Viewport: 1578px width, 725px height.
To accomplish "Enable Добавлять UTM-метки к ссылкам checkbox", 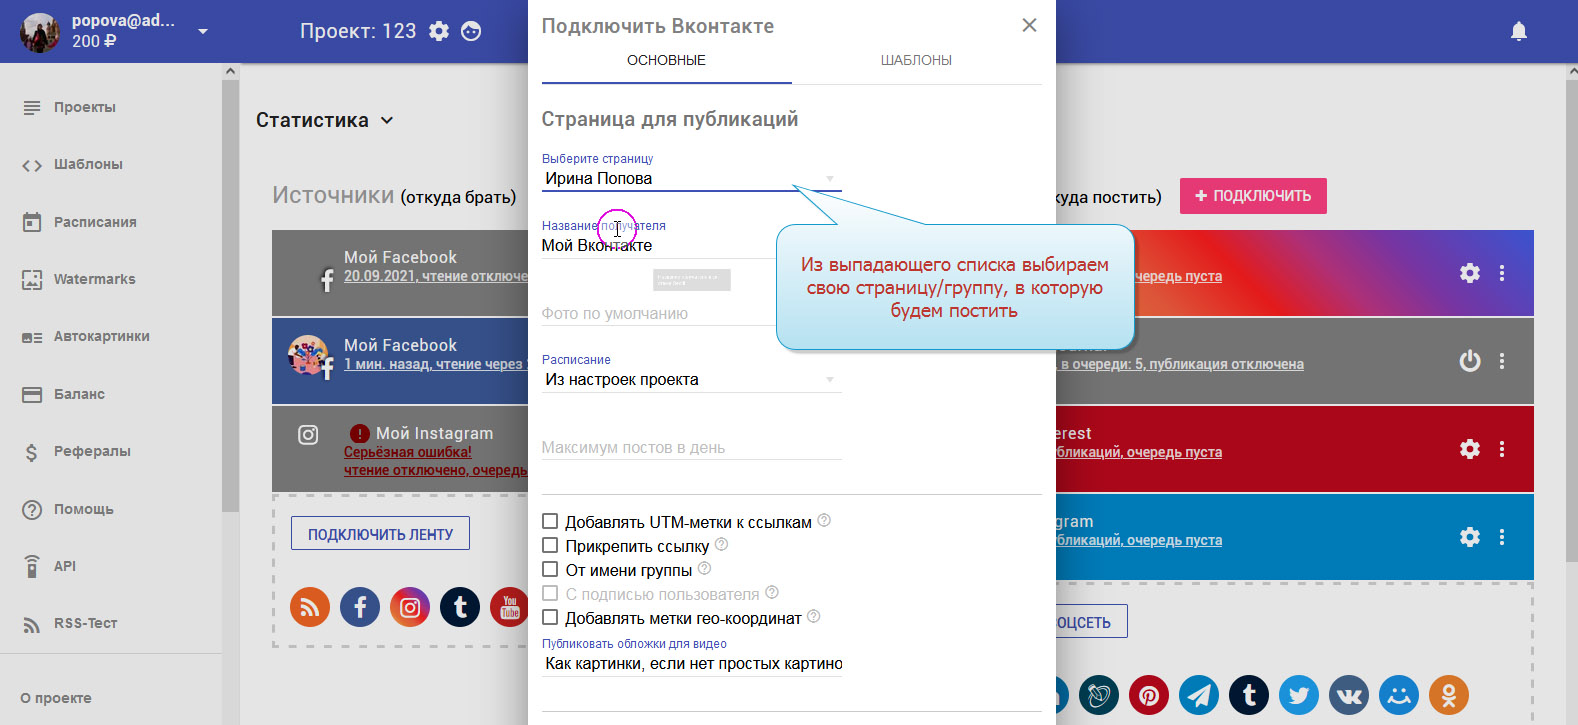I will 550,521.
